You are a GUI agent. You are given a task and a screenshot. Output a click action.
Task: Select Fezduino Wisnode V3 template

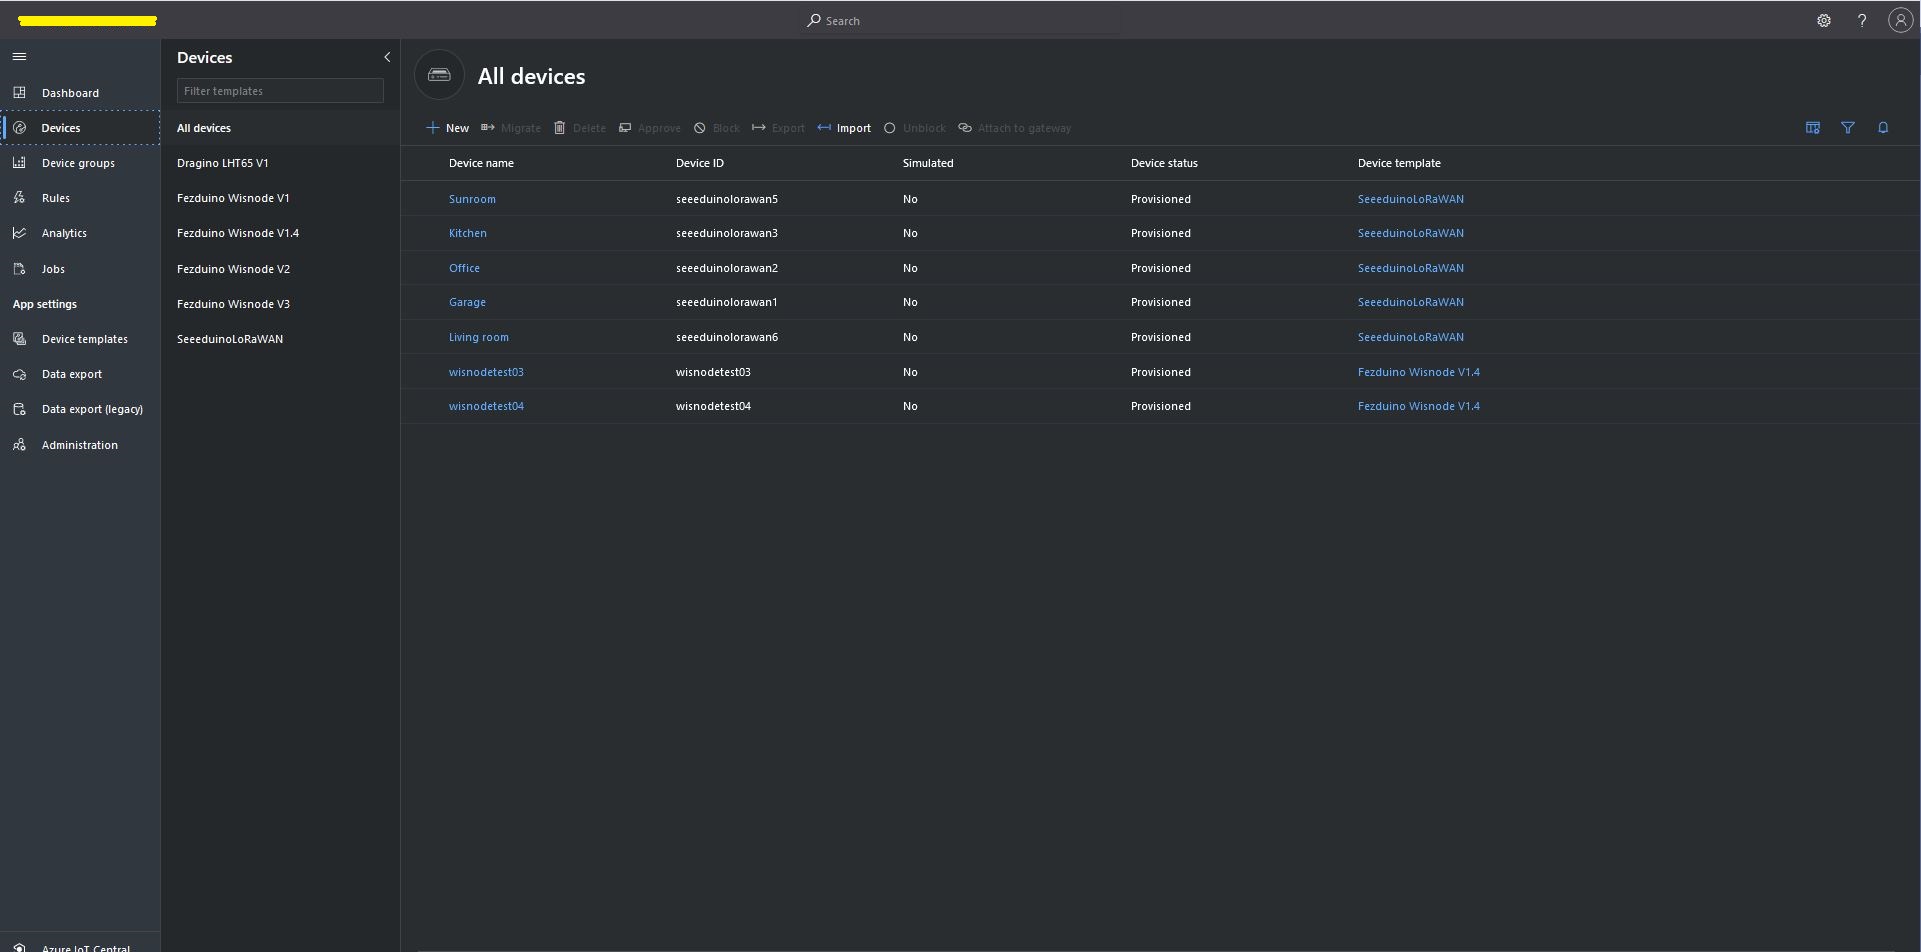(x=233, y=304)
